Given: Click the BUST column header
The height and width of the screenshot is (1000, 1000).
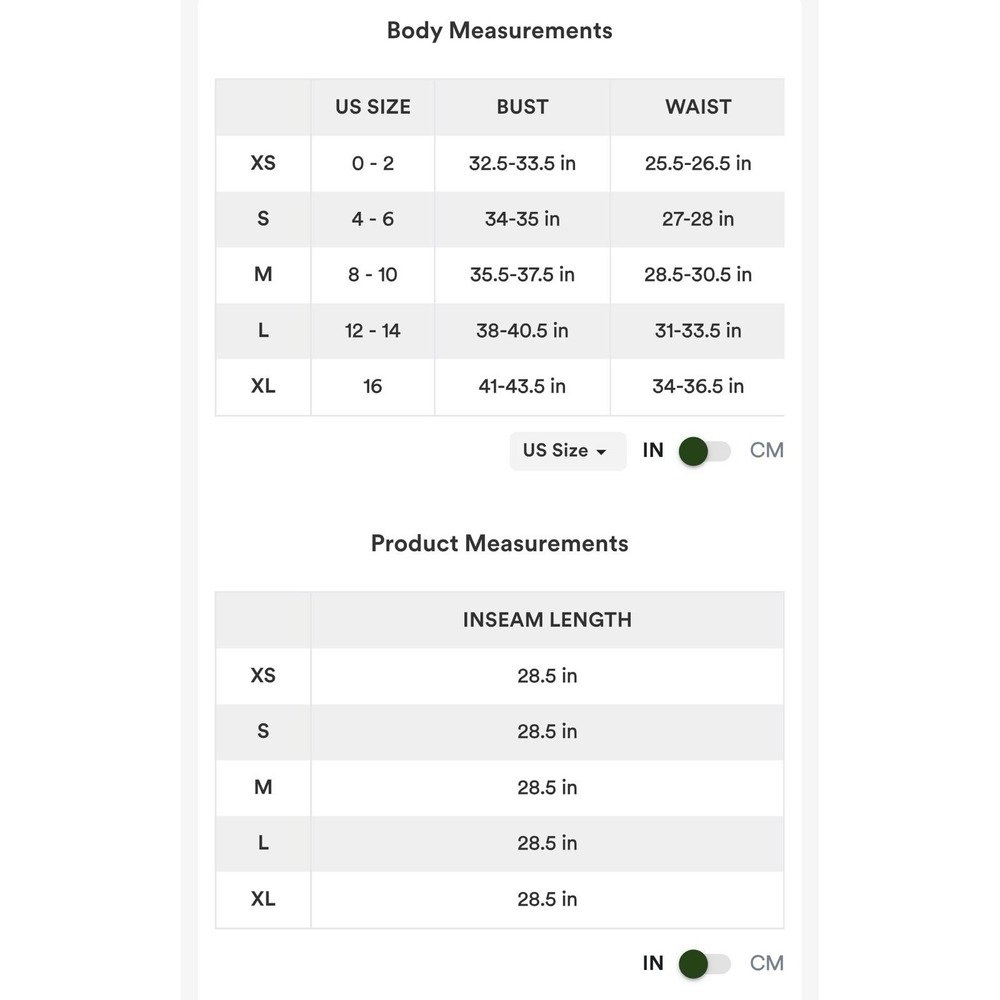Looking at the screenshot, I should point(522,107).
